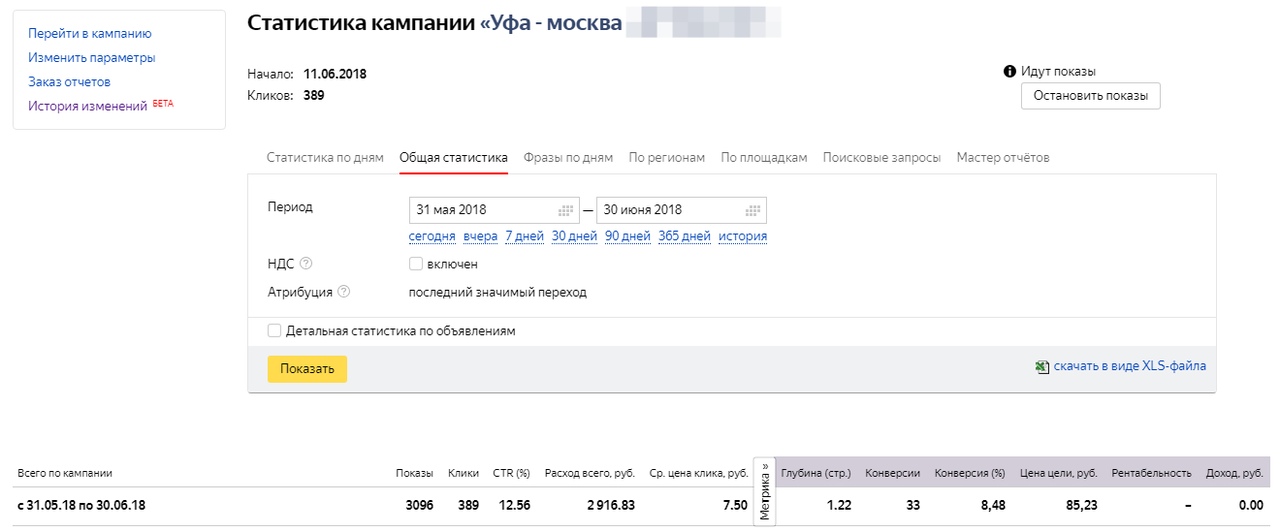Click the help icon next to Атрибуция

tap(344, 292)
